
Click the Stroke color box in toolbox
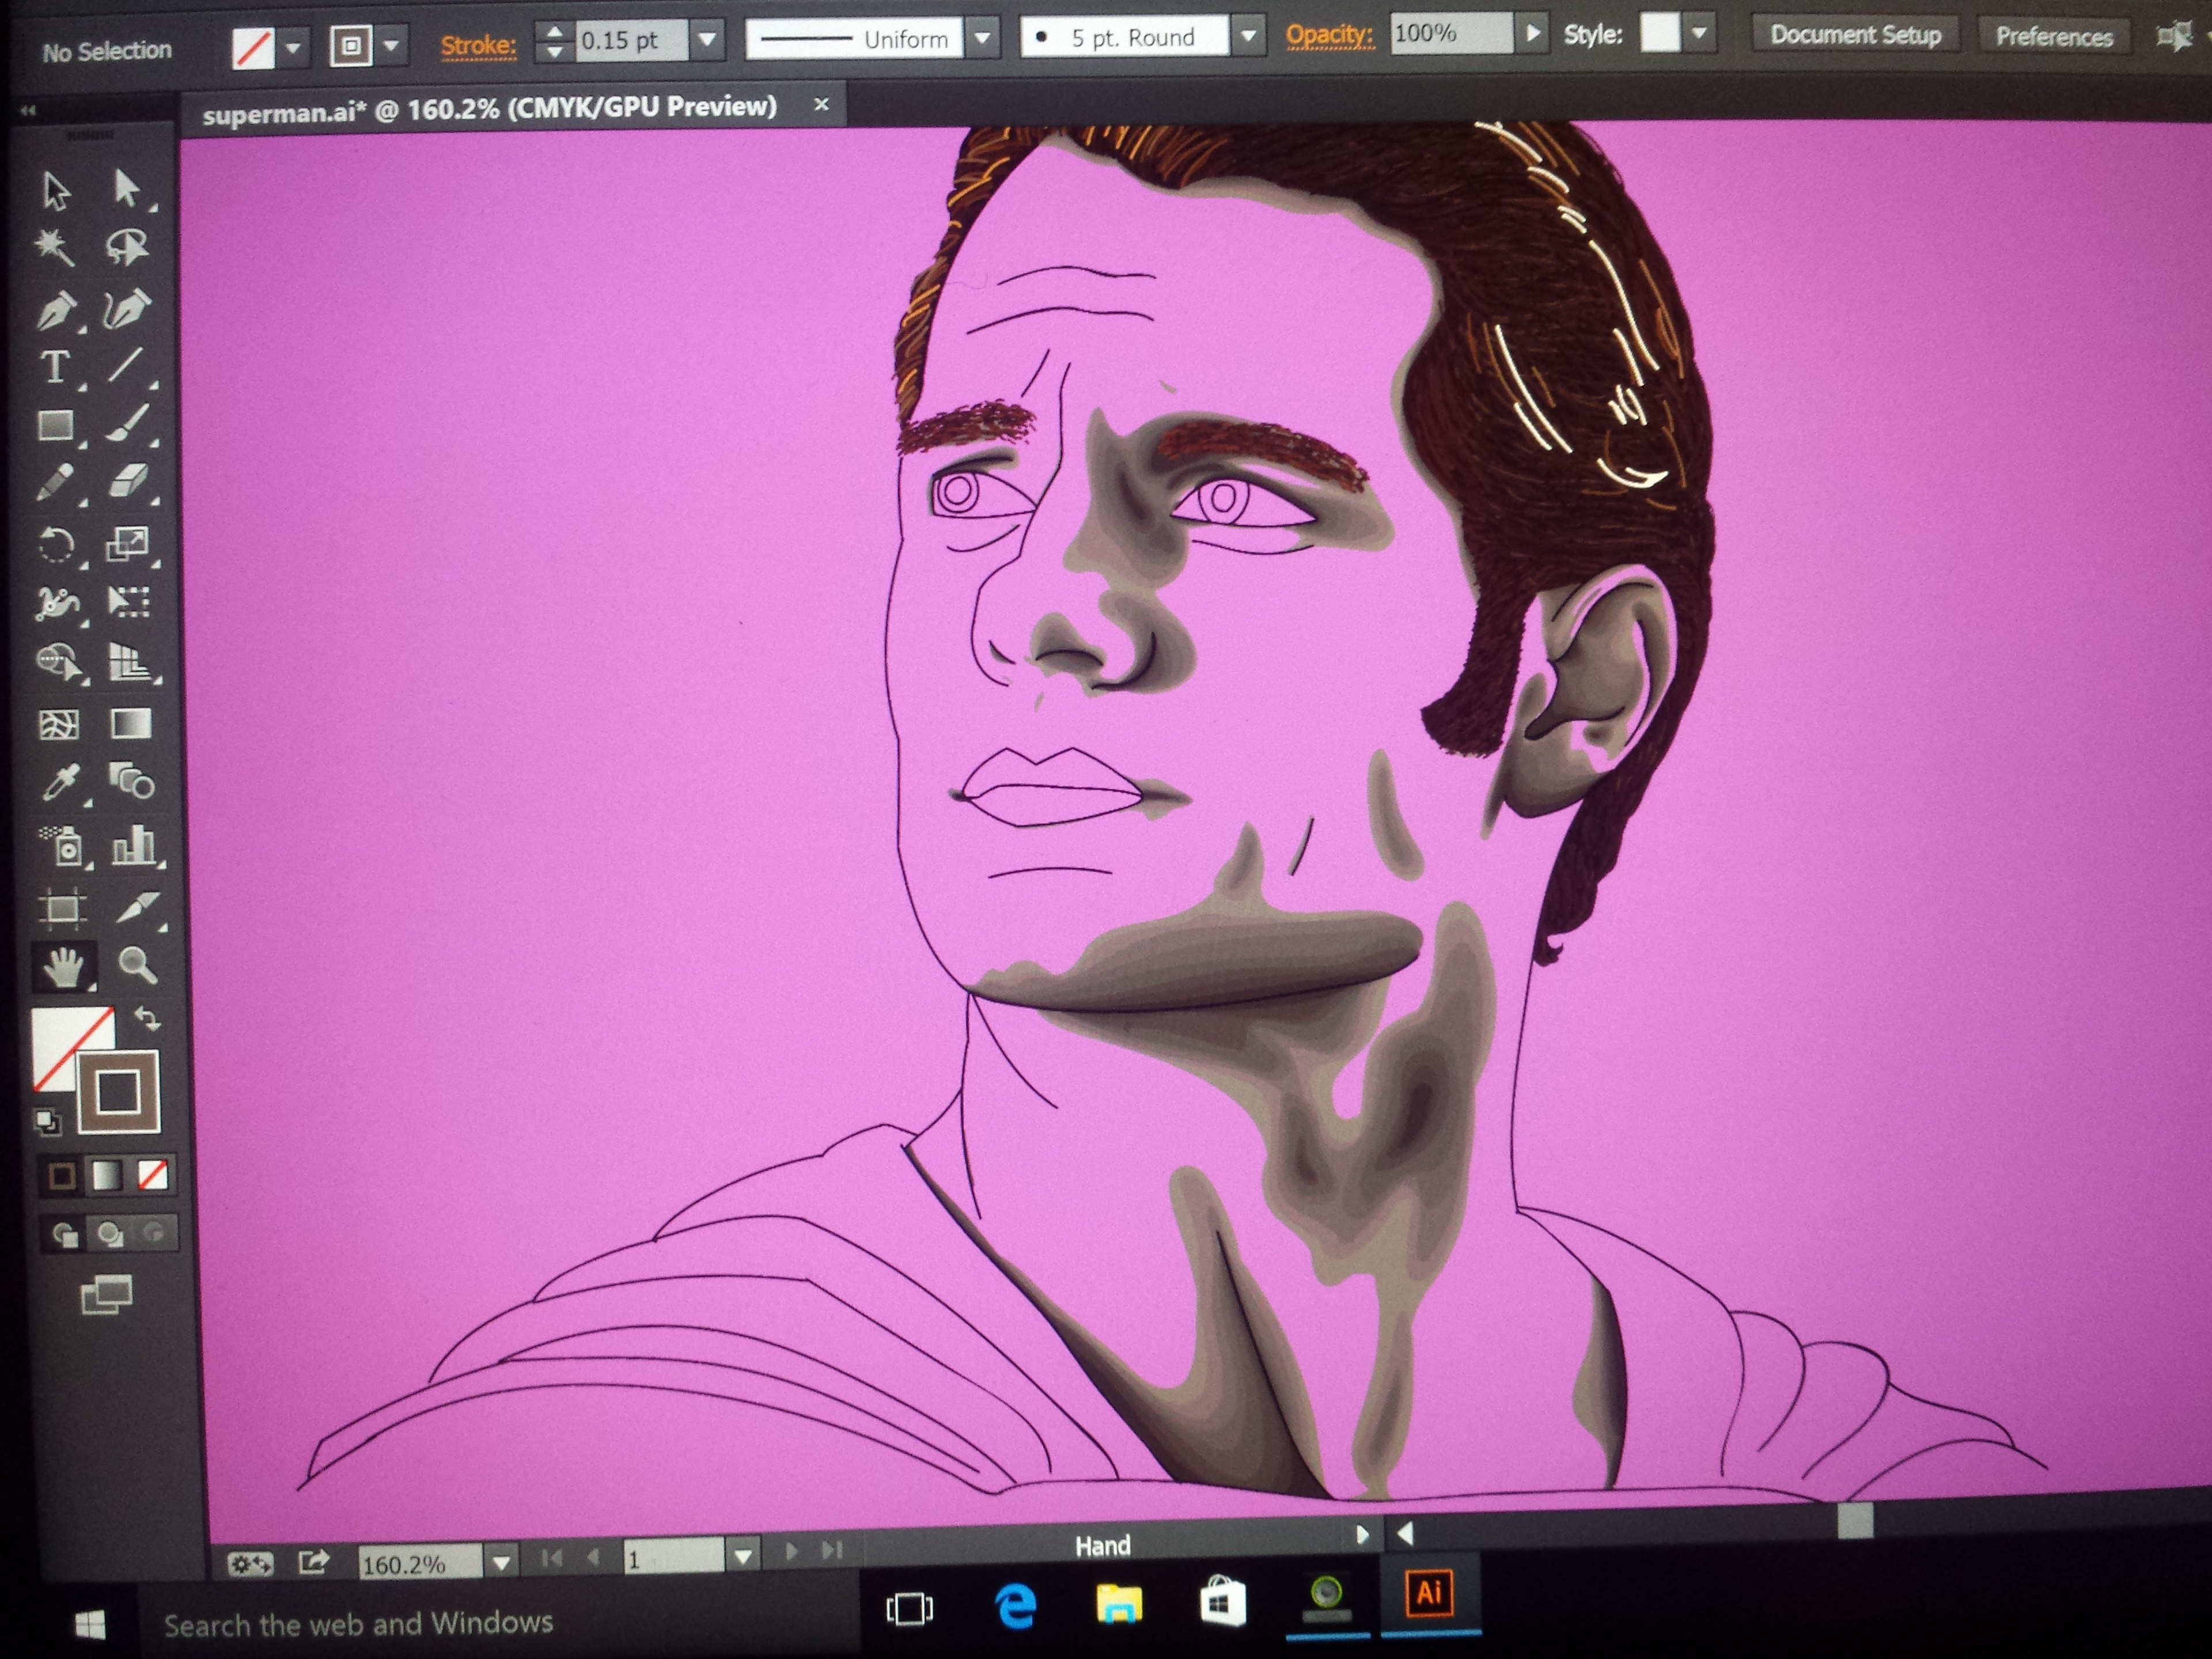tap(118, 1091)
